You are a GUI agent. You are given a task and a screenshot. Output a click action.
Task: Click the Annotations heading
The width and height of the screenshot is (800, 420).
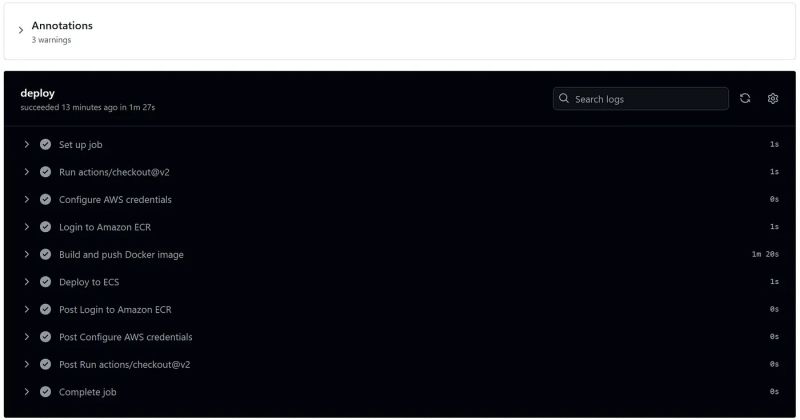62,26
